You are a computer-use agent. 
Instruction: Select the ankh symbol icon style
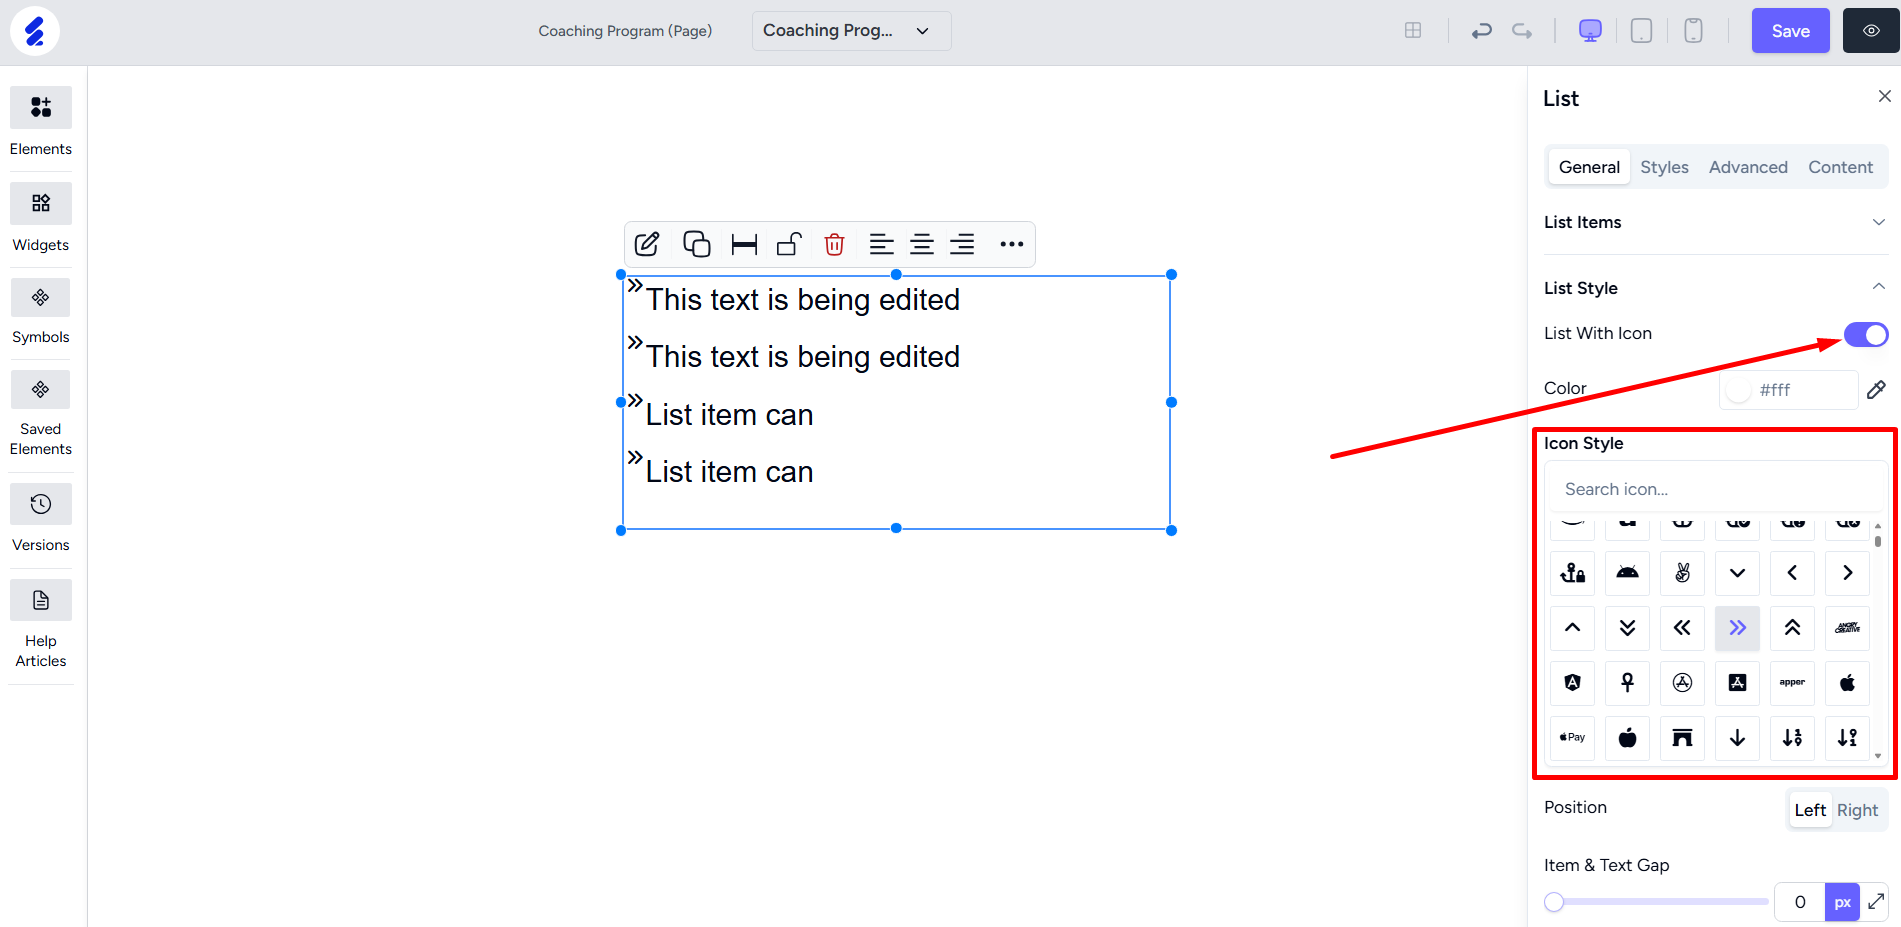(x=1627, y=683)
